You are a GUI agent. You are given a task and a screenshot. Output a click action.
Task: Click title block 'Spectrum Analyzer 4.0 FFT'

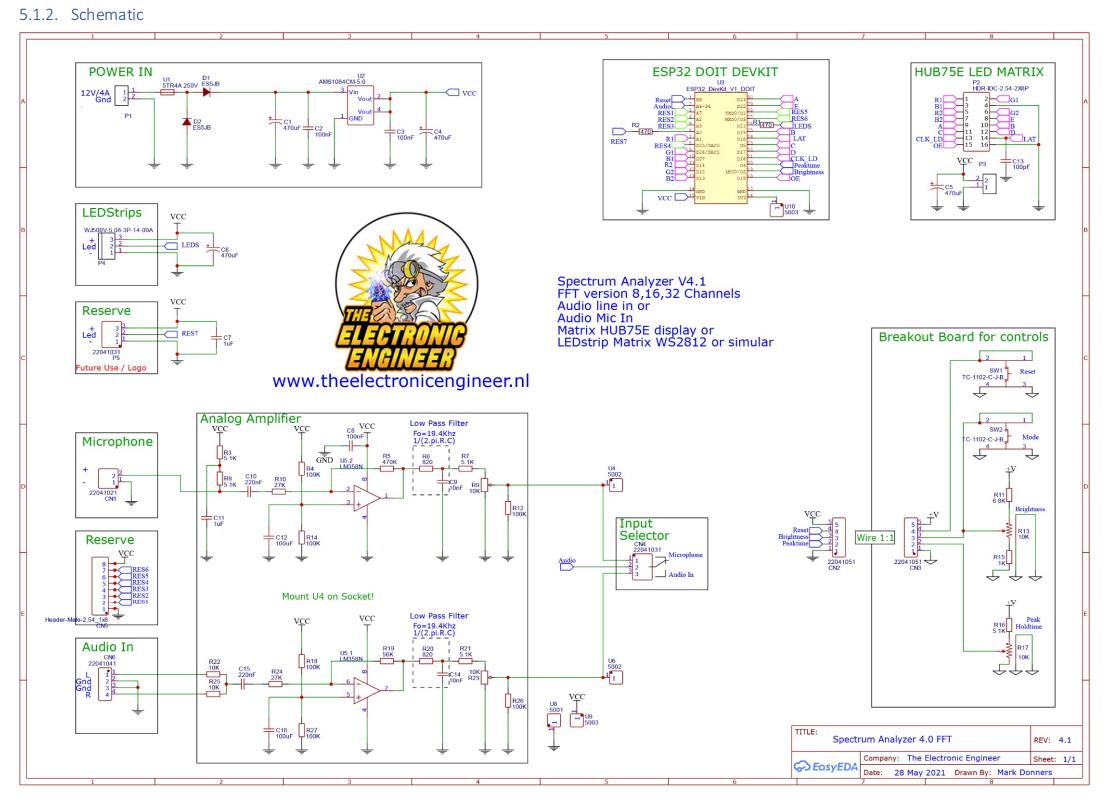tap(892, 739)
